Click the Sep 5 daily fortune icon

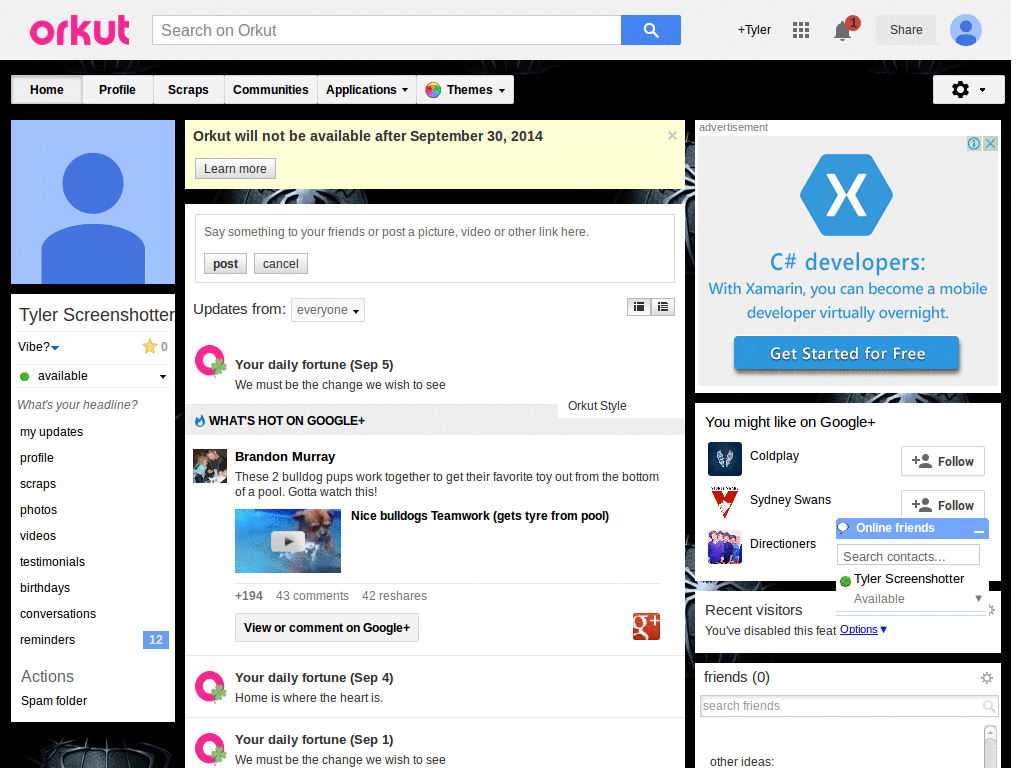click(x=210, y=361)
